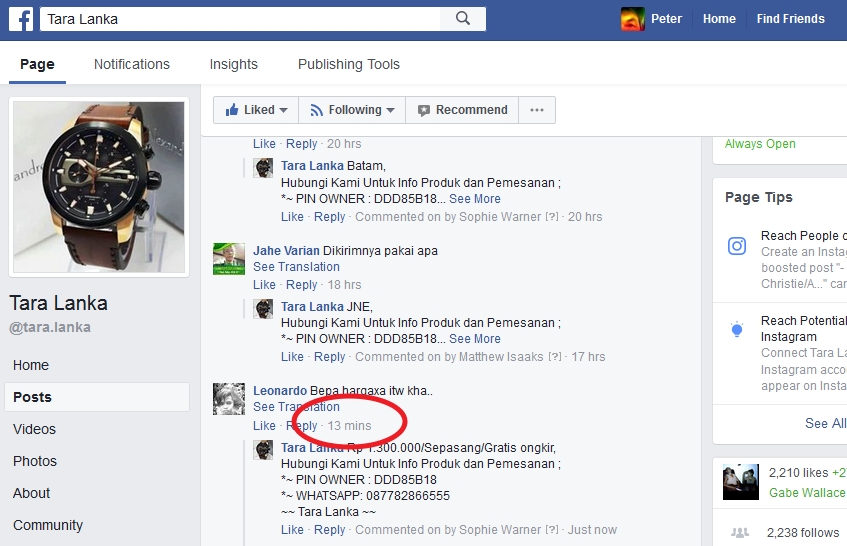The width and height of the screenshot is (847, 546).
Task: Click Tara Lanka name on Batam reply
Action: point(312,166)
